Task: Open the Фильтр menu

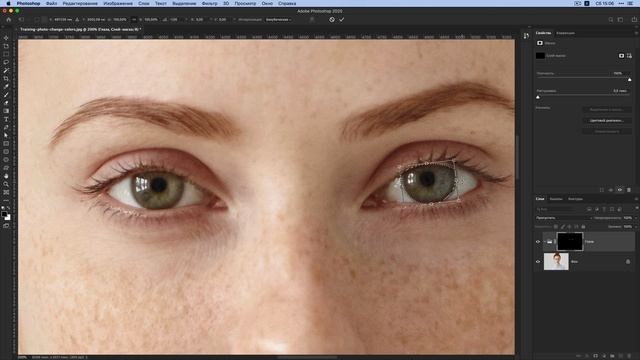Action: click(210, 3)
